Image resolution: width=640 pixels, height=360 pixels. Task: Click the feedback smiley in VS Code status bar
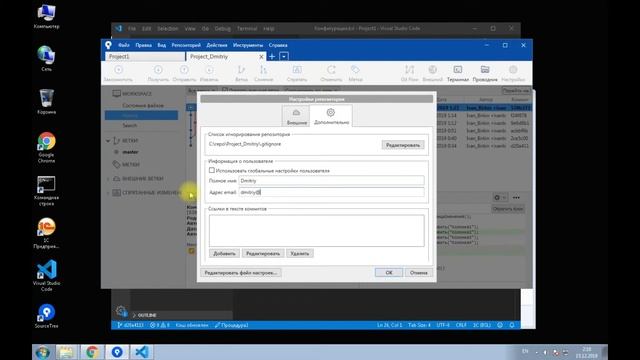(x=500, y=325)
